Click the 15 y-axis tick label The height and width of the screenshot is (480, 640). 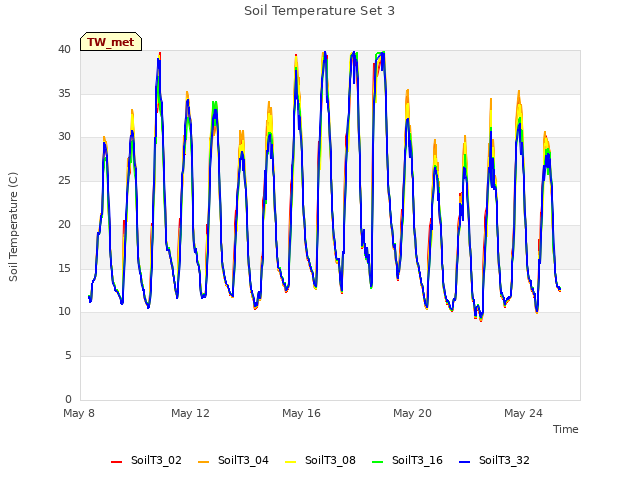(64, 268)
